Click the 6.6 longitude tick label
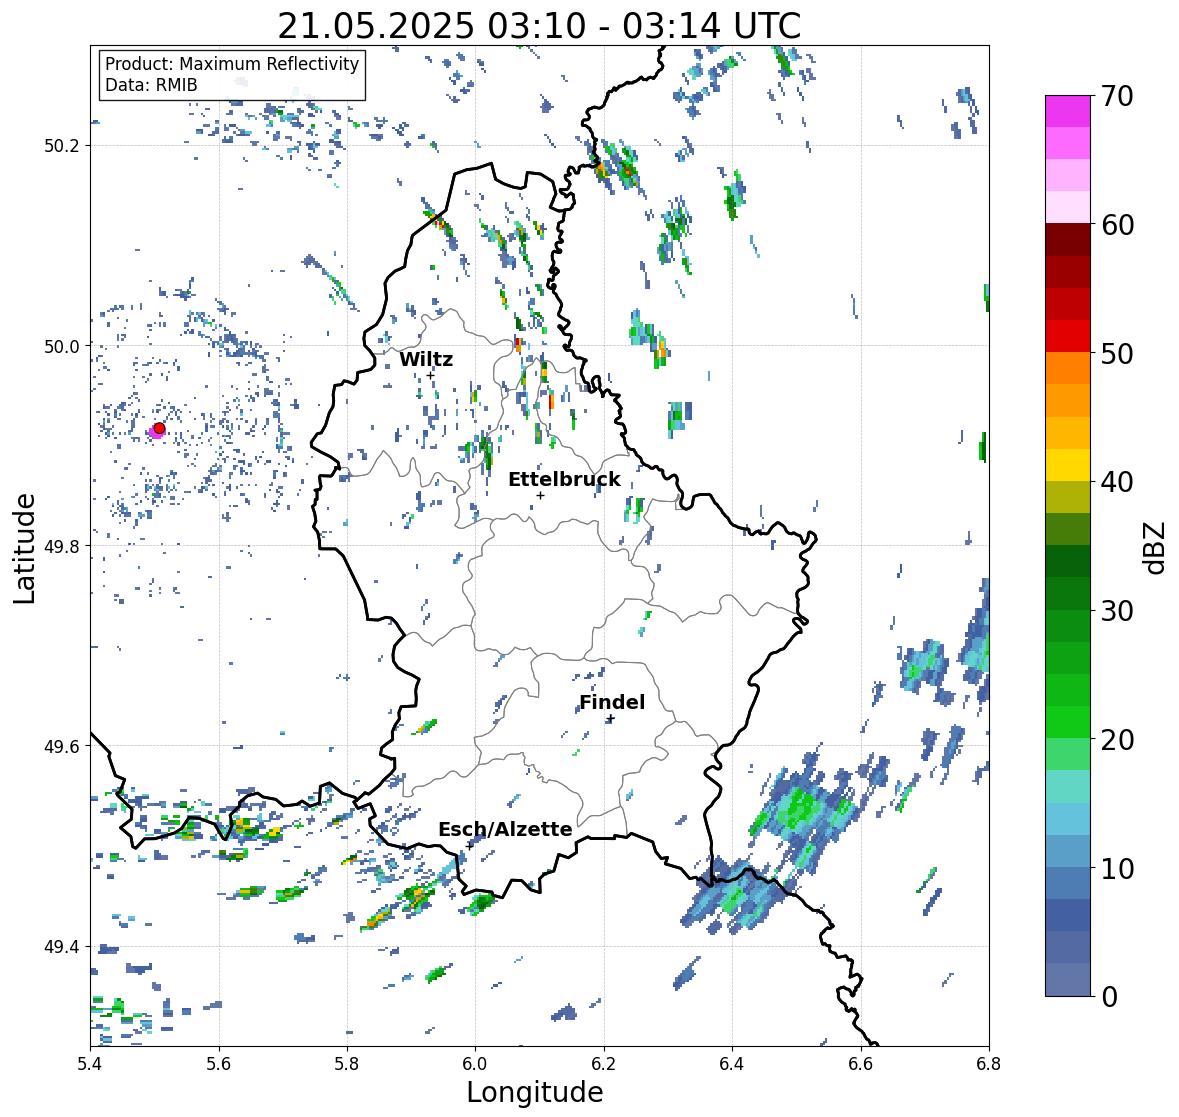Image resolution: width=1179 pixels, height=1117 pixels. point(861,1063)
